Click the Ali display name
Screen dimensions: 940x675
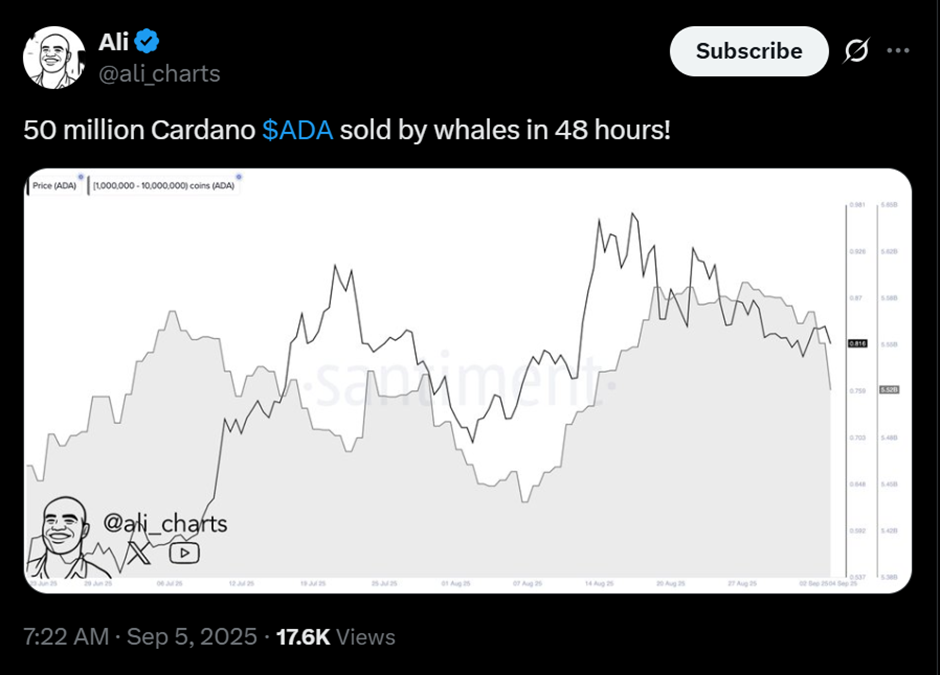tap(113, 42)
